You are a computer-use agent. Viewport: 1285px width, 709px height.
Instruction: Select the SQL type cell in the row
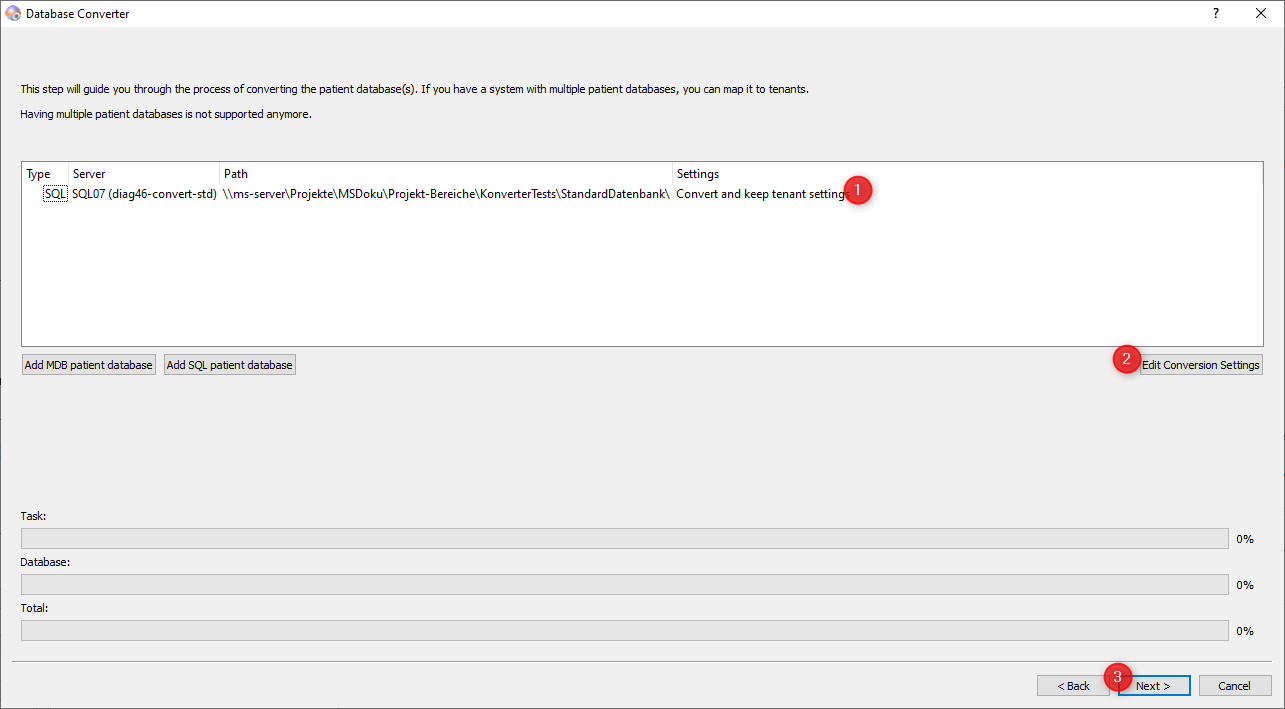[55, 194]
